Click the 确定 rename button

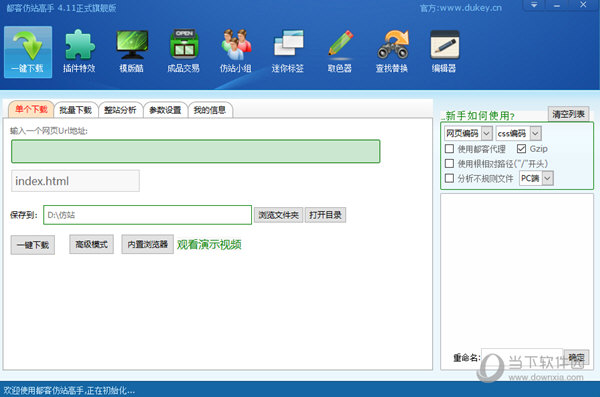pyautogui.click(x=576, y=358)
